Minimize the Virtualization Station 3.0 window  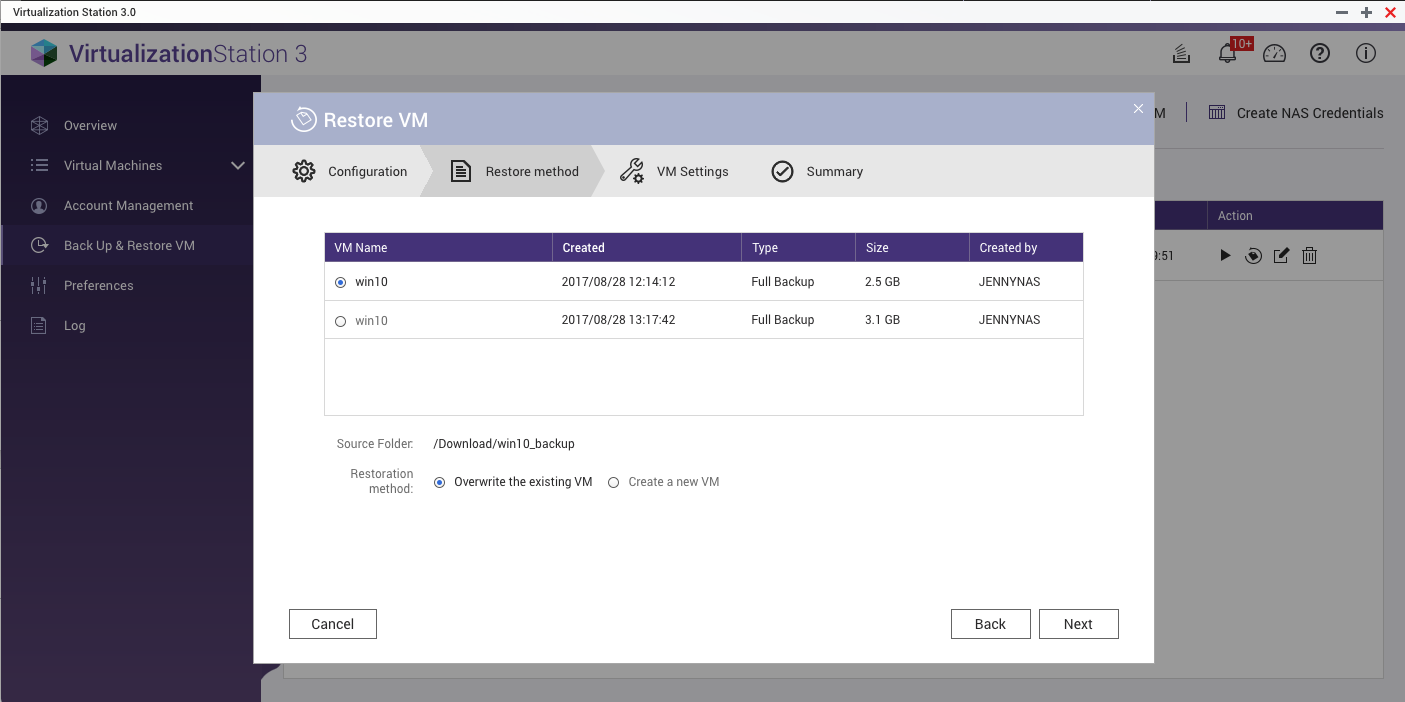tap(1343, 12)
